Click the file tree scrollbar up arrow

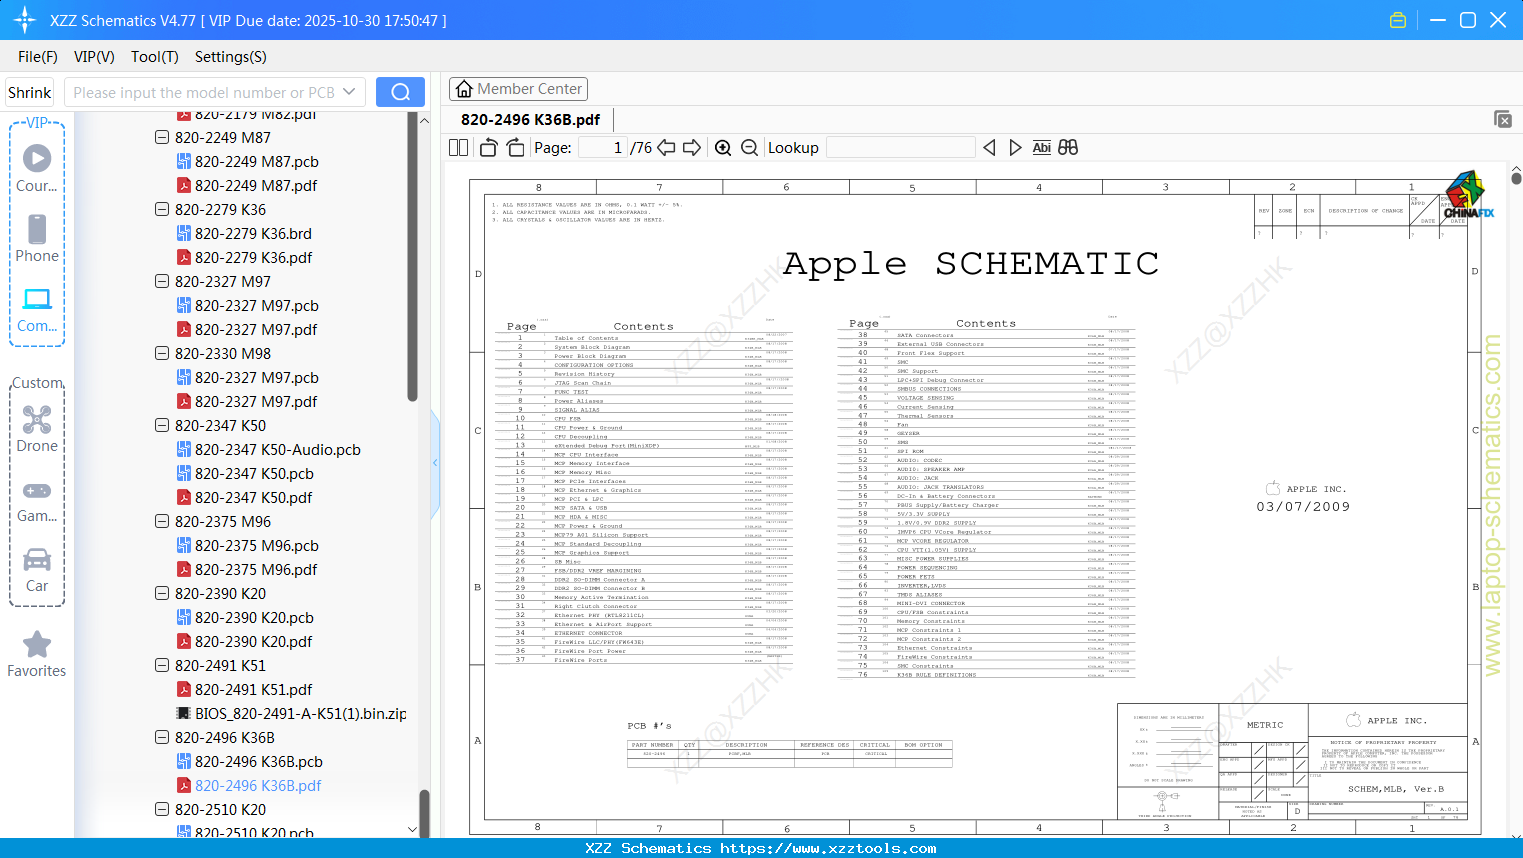424,120
